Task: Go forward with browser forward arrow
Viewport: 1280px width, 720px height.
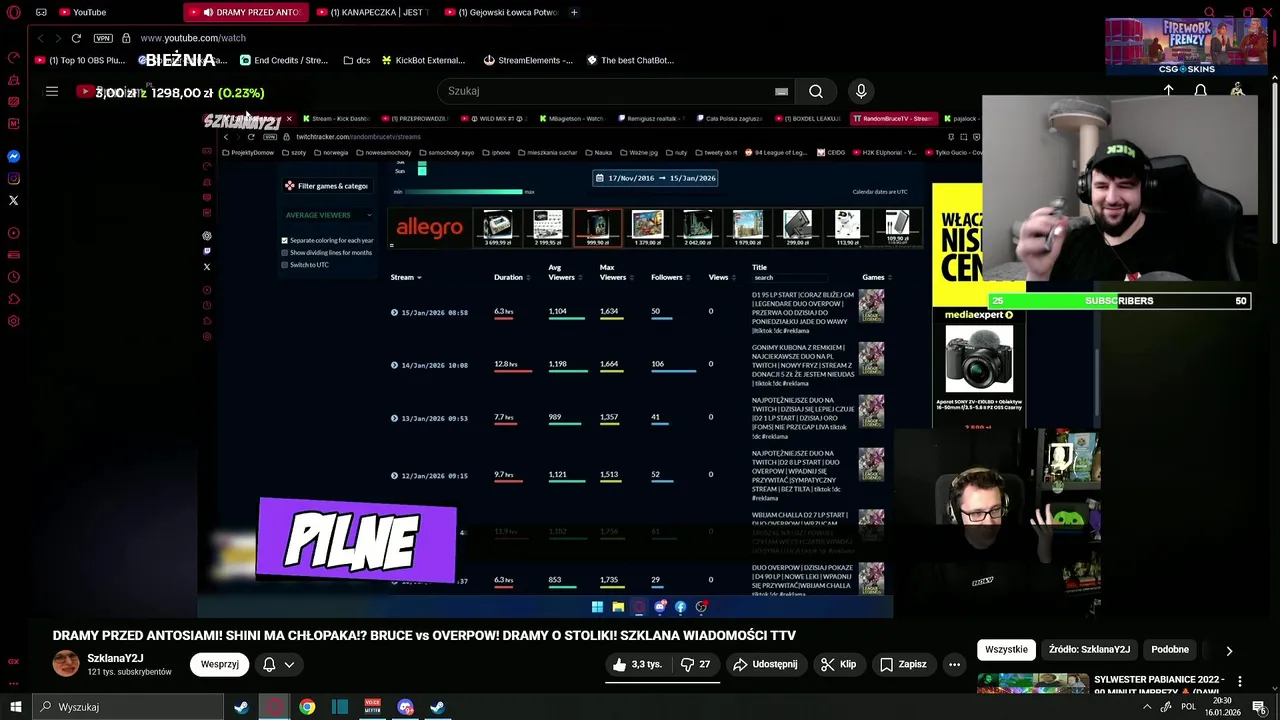Action: pyautogui.click(x=57, y=38)
